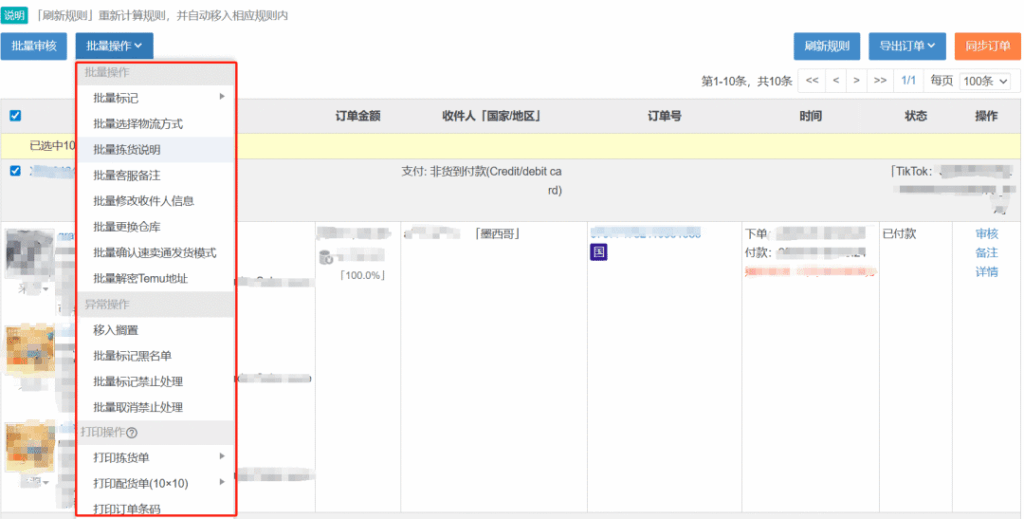Click the purple 国 badge under order number

598,252
